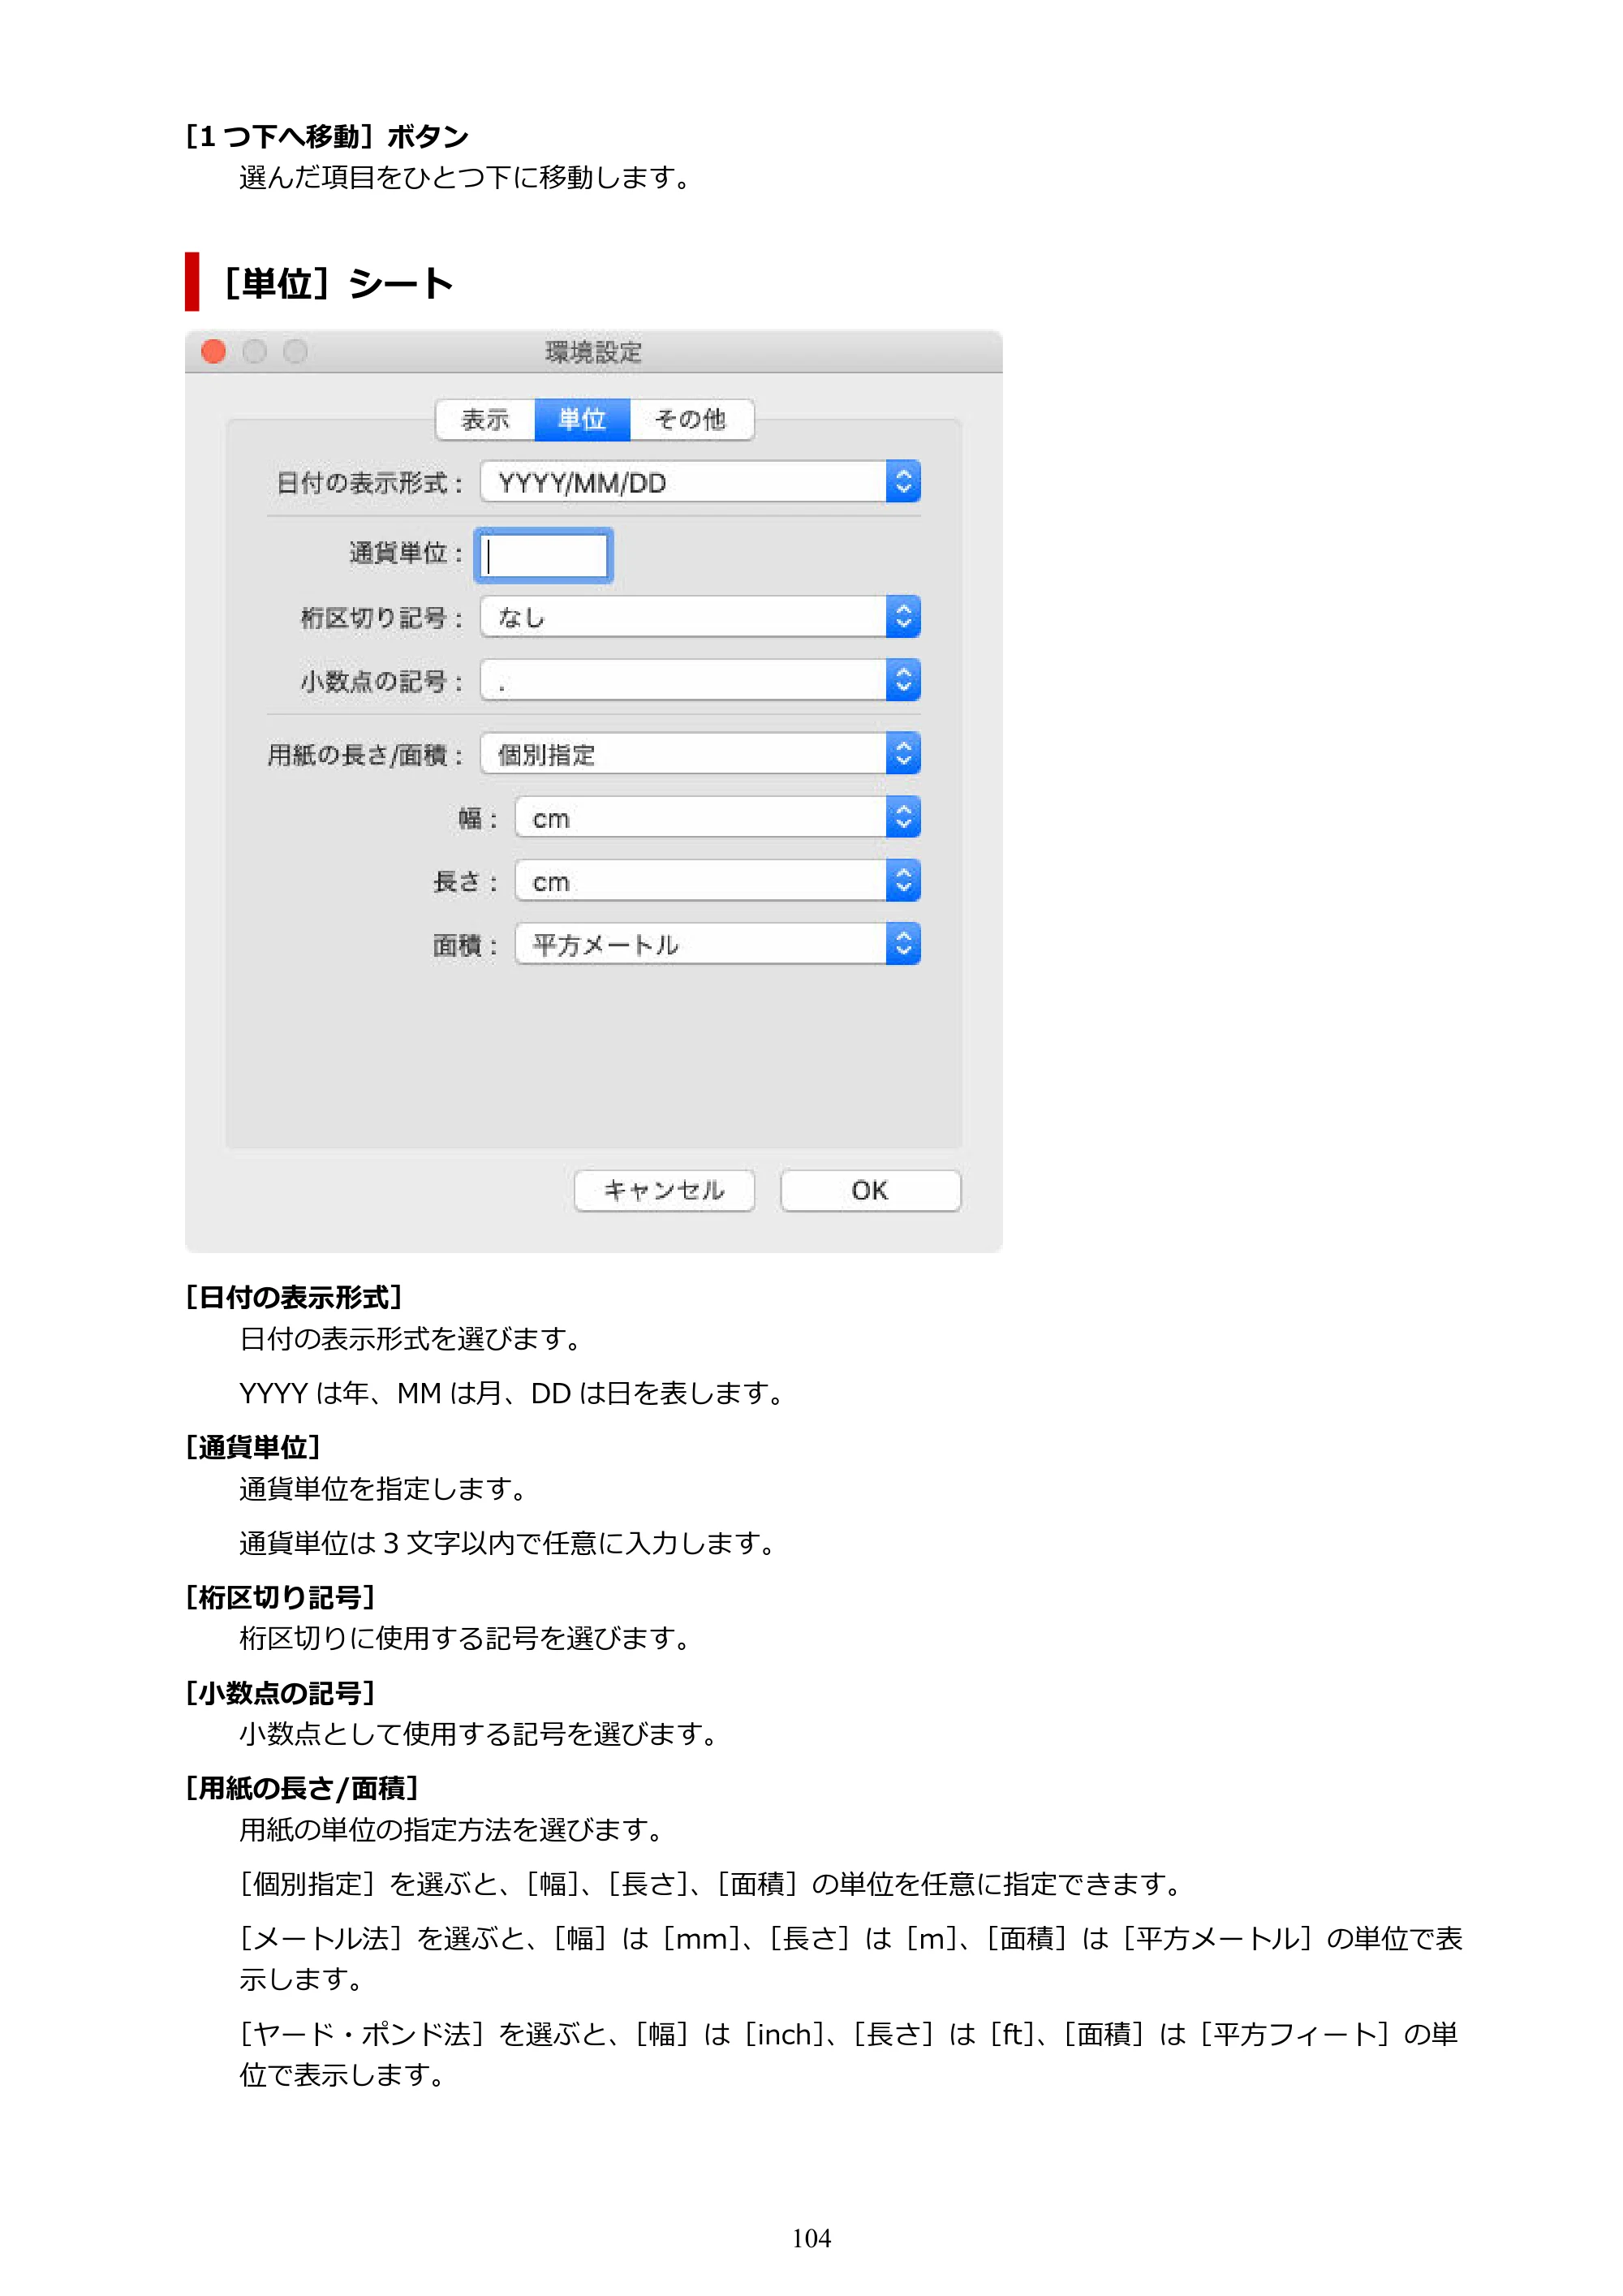Open the 幅 unit dropdown
The image size is (1623, 2296).
(717, 817)
